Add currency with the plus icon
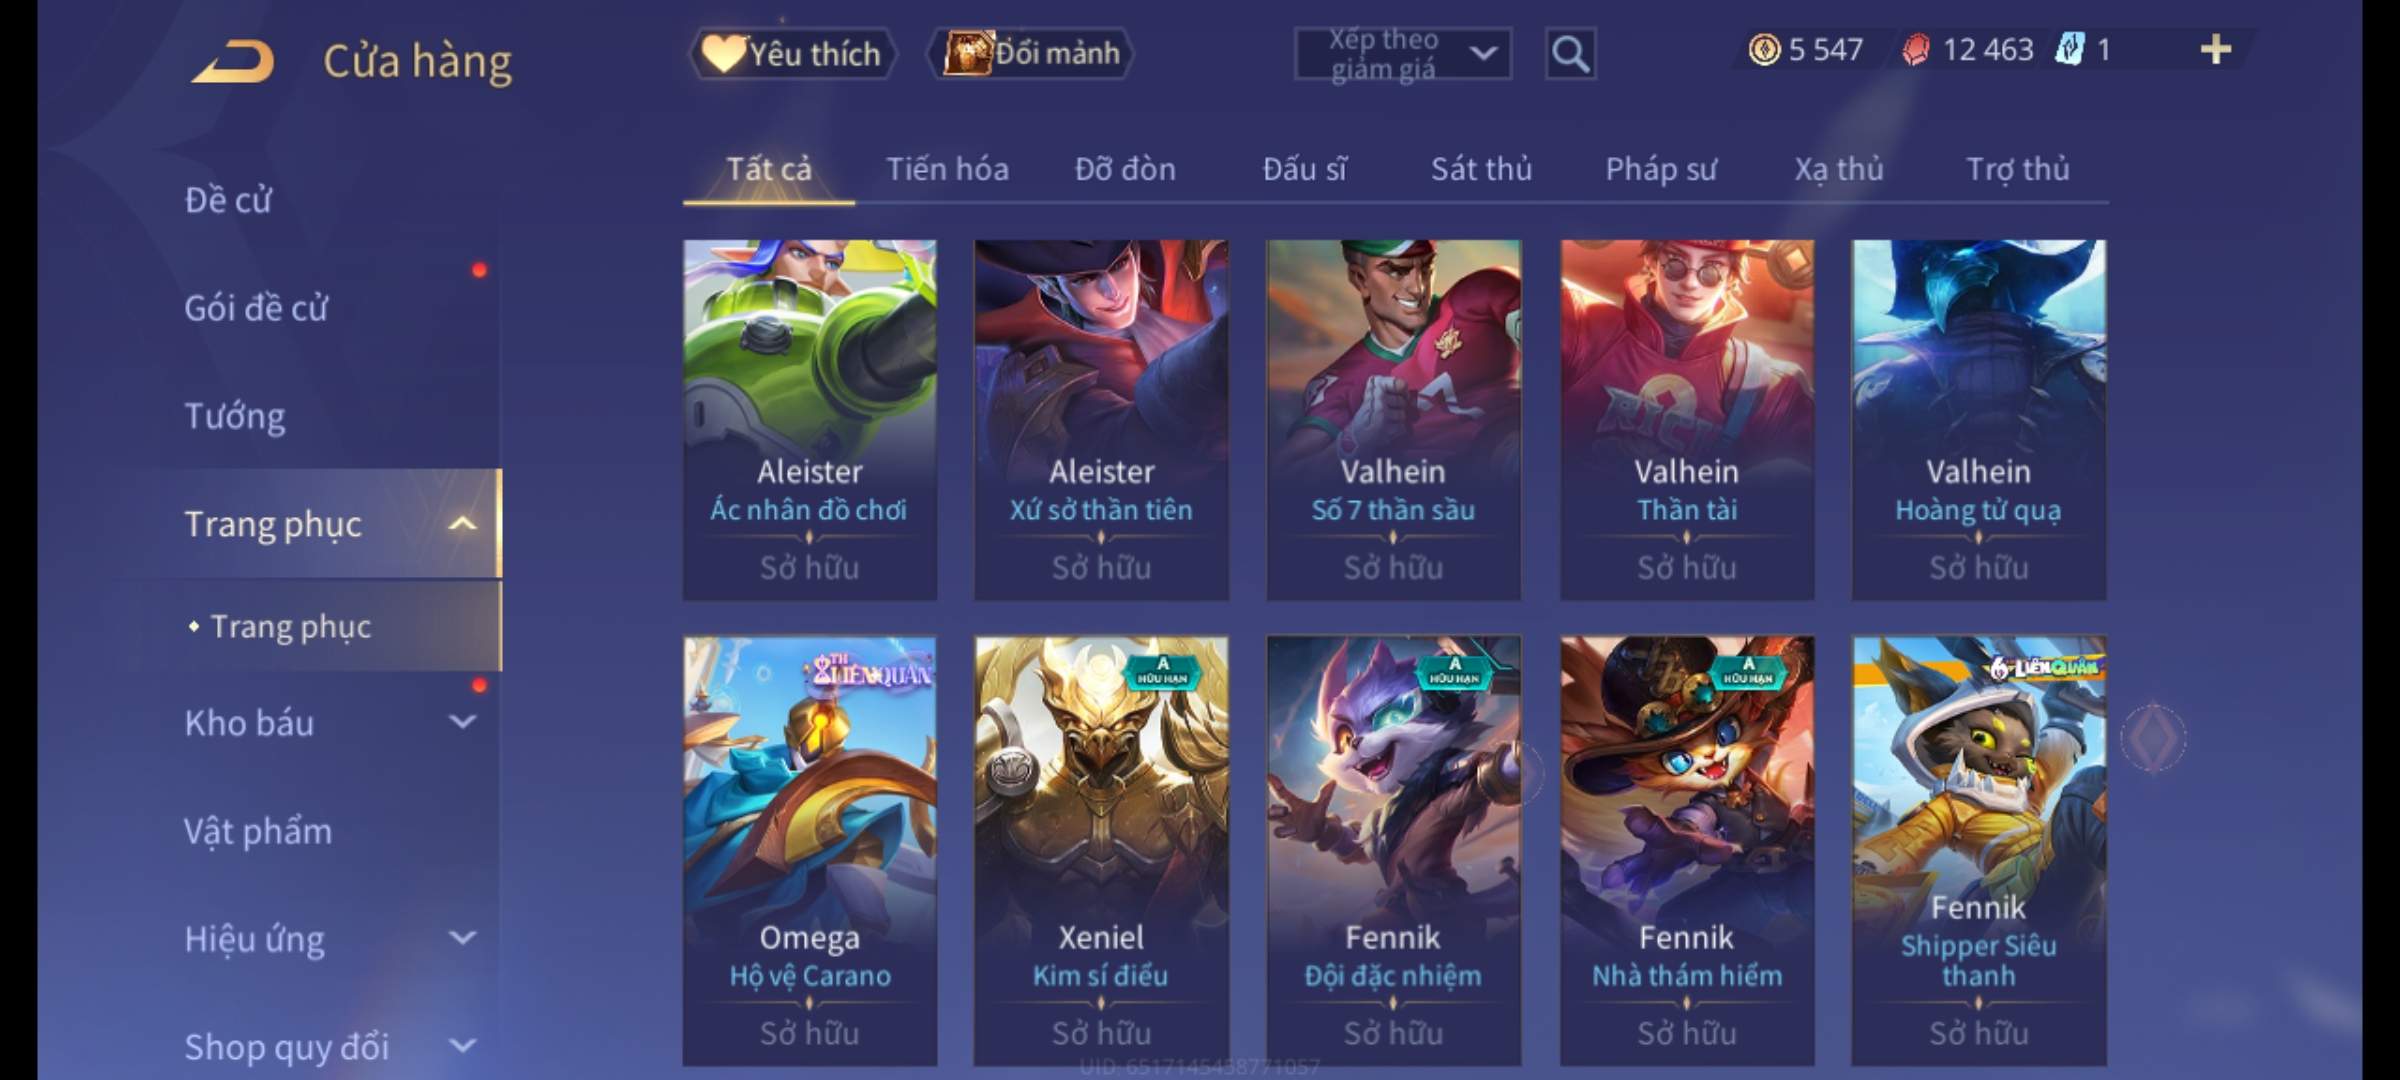2400x1080 pixels. pos(2215,49)
